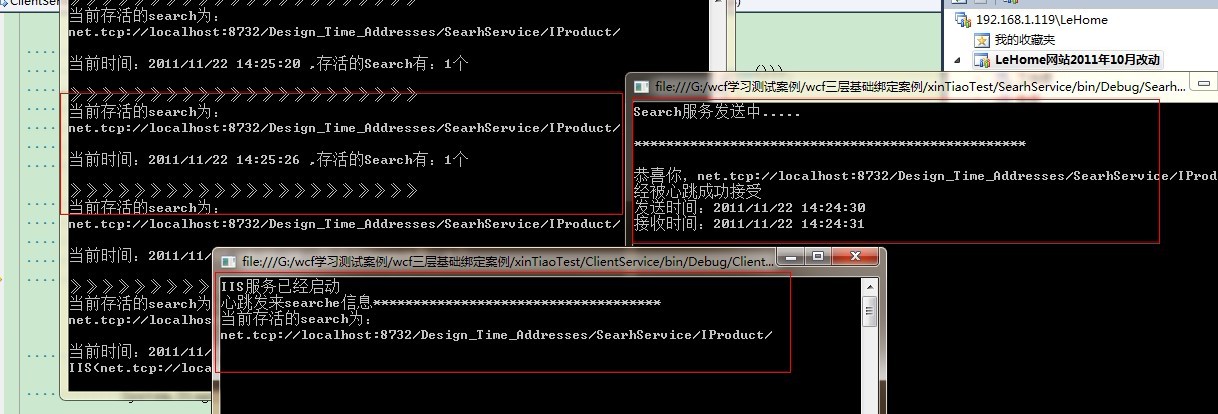Viewport: 1218px width, 414px height.
Task: Click the server icon beside 192.168.1.119\LeHome
Action: pyautogui.click(x=963, y=19)
